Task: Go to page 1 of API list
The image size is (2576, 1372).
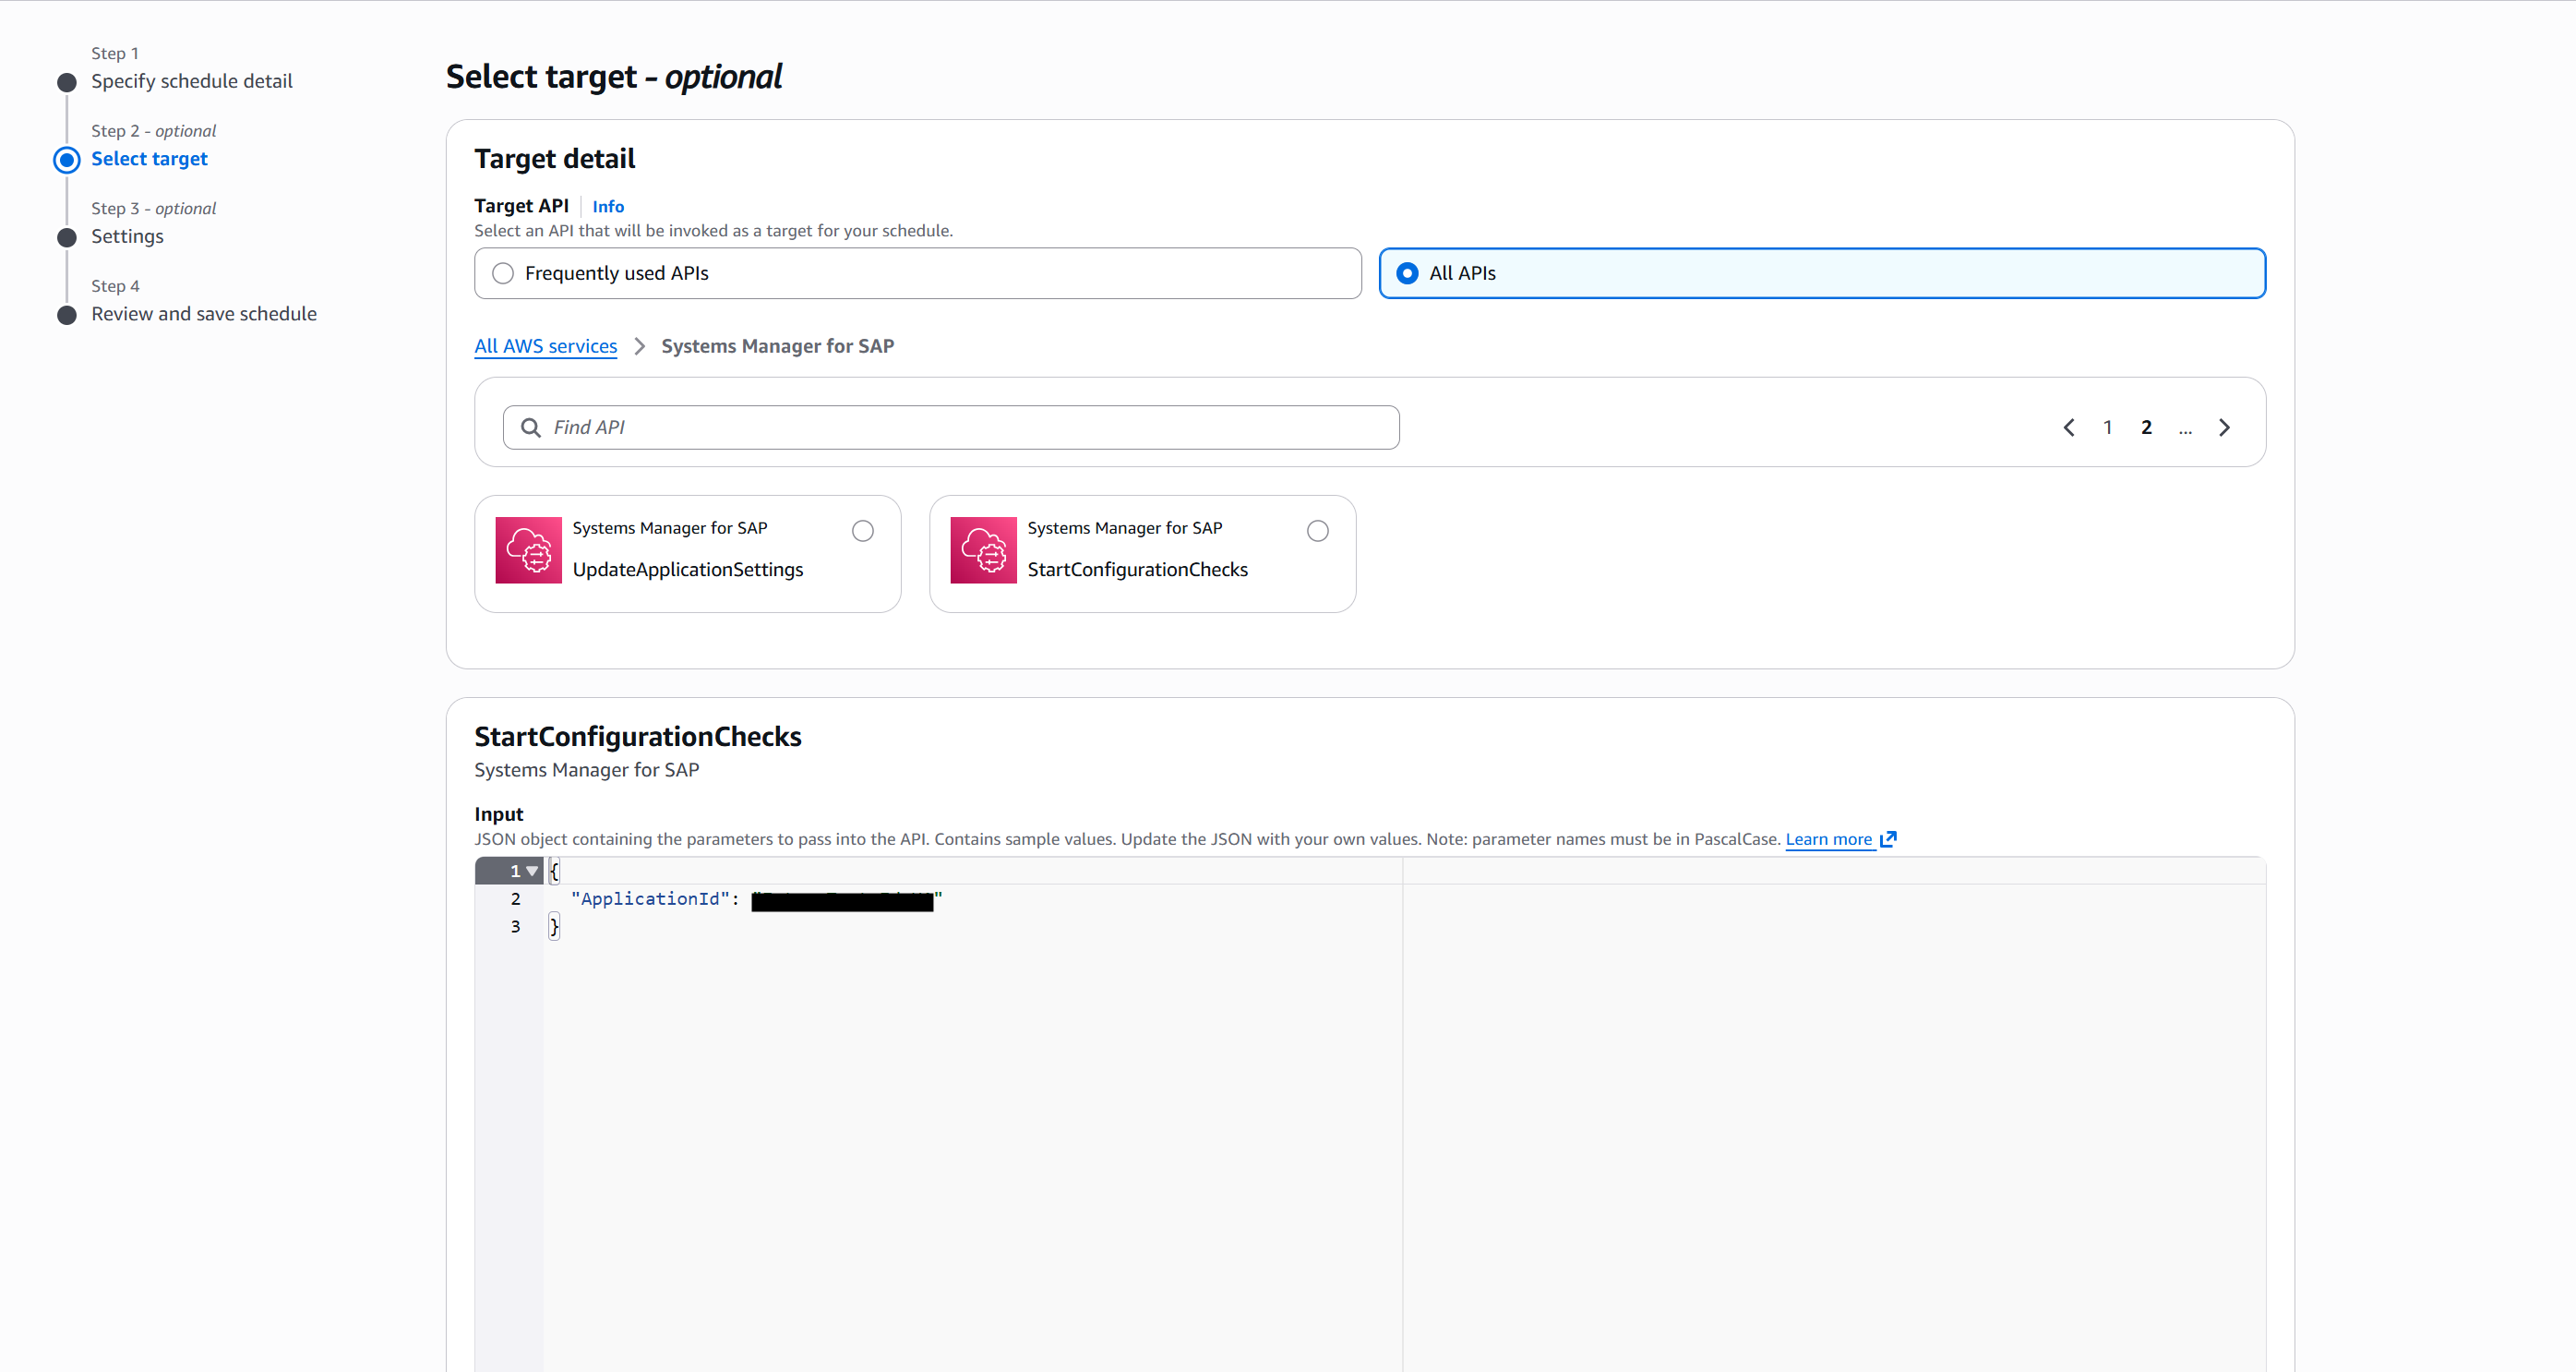Action: [x=2107, y=428]
